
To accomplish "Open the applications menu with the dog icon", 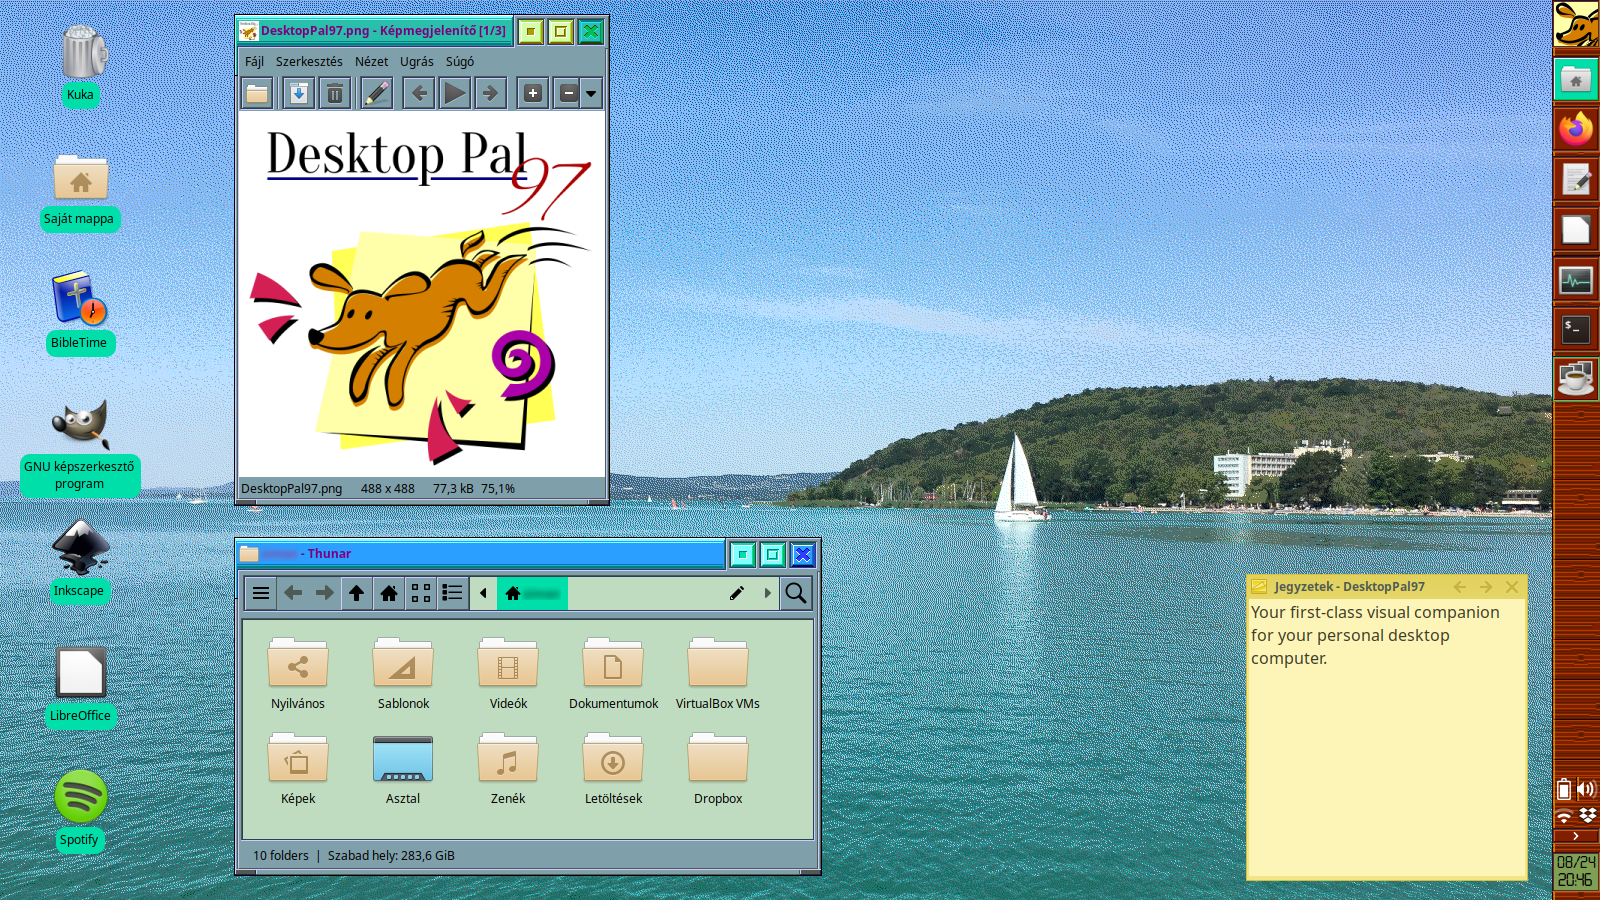I will point(1576,24).
